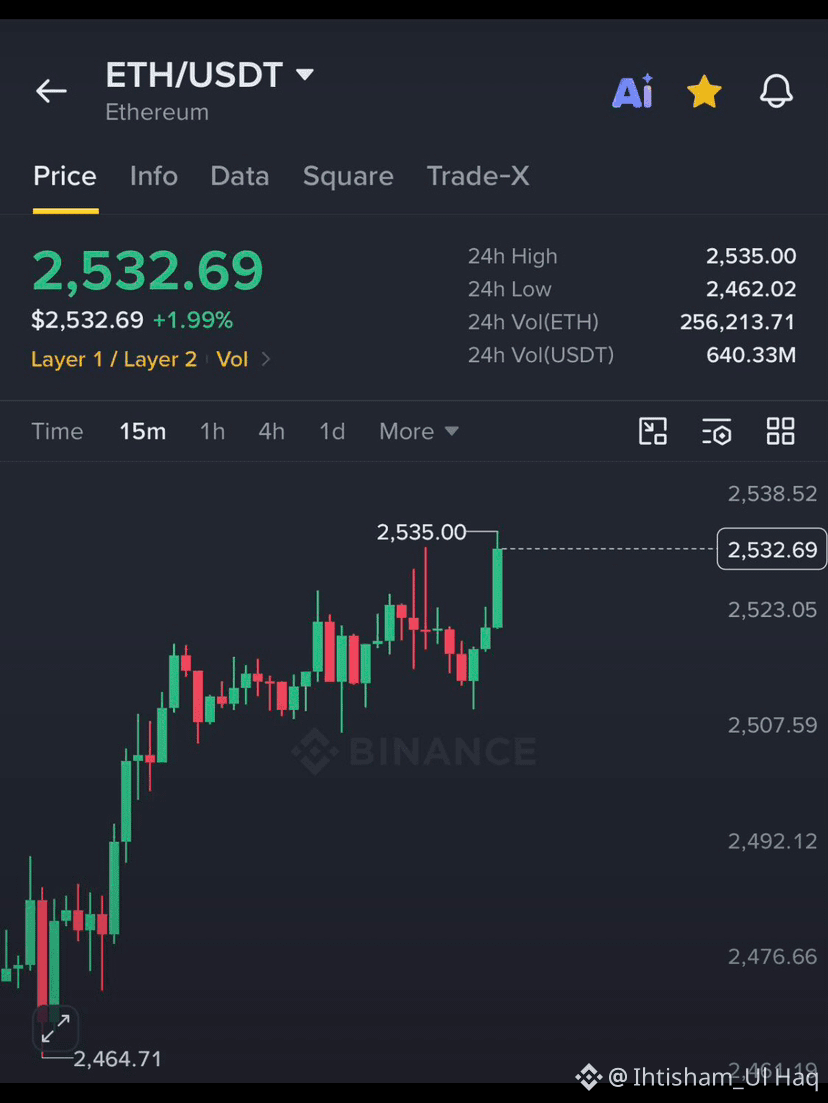Viewport: 828px width, 1103px height.
Task: Go back using the left arrow
Action: 51,91
